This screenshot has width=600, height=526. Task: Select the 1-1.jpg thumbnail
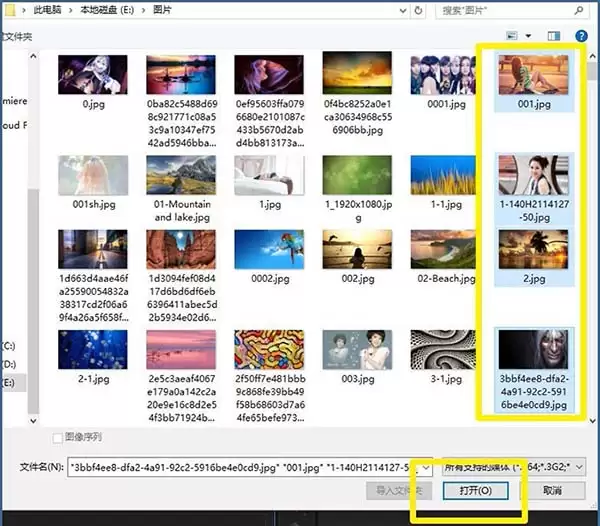443,175
